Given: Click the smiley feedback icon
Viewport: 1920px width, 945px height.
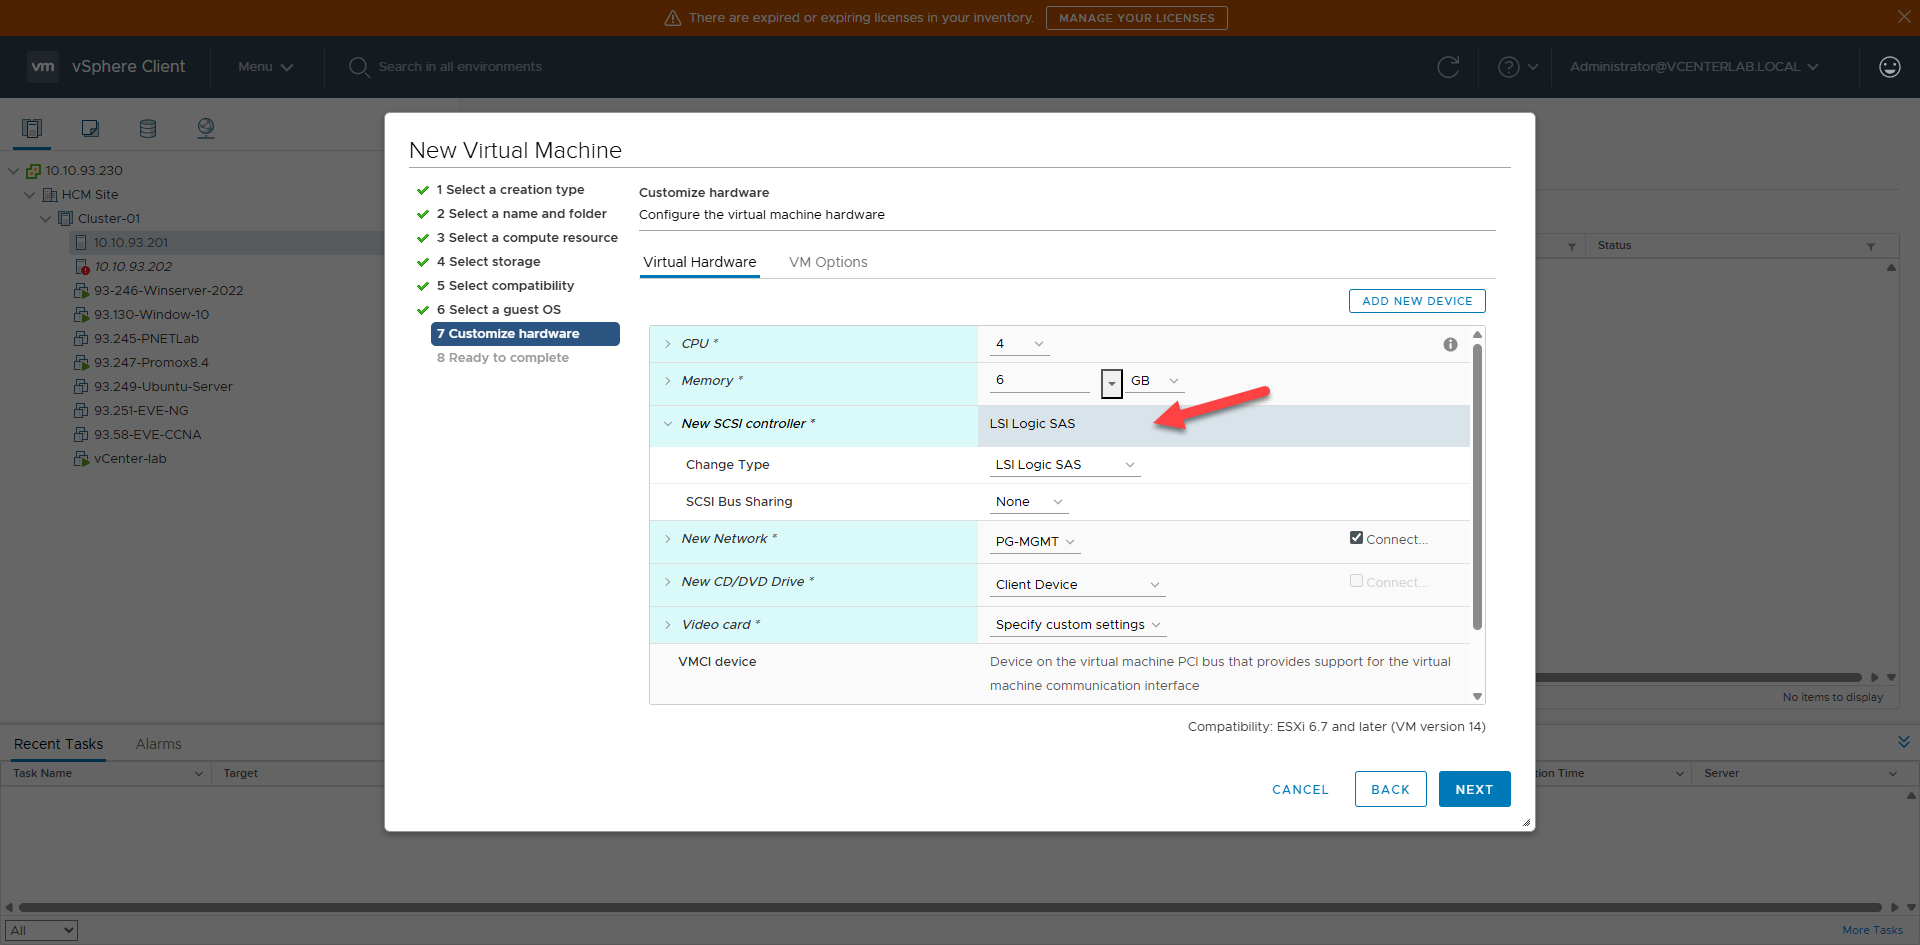Looking at the screenshot, I should click(x=1889, y=67).
